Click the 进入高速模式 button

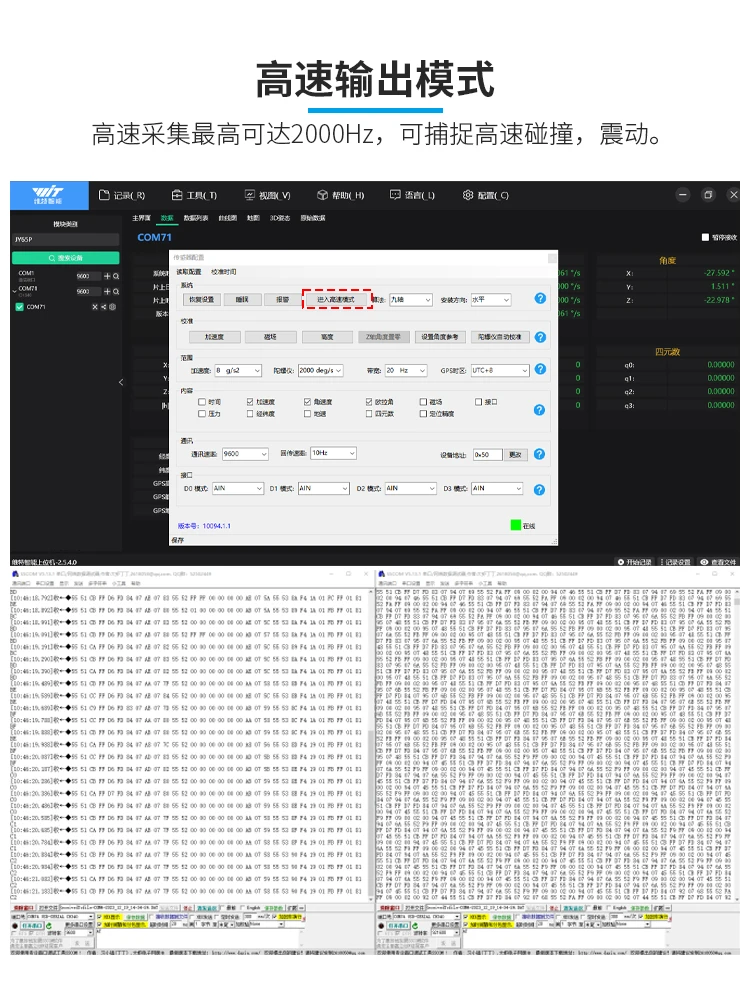tap(337, 299)
